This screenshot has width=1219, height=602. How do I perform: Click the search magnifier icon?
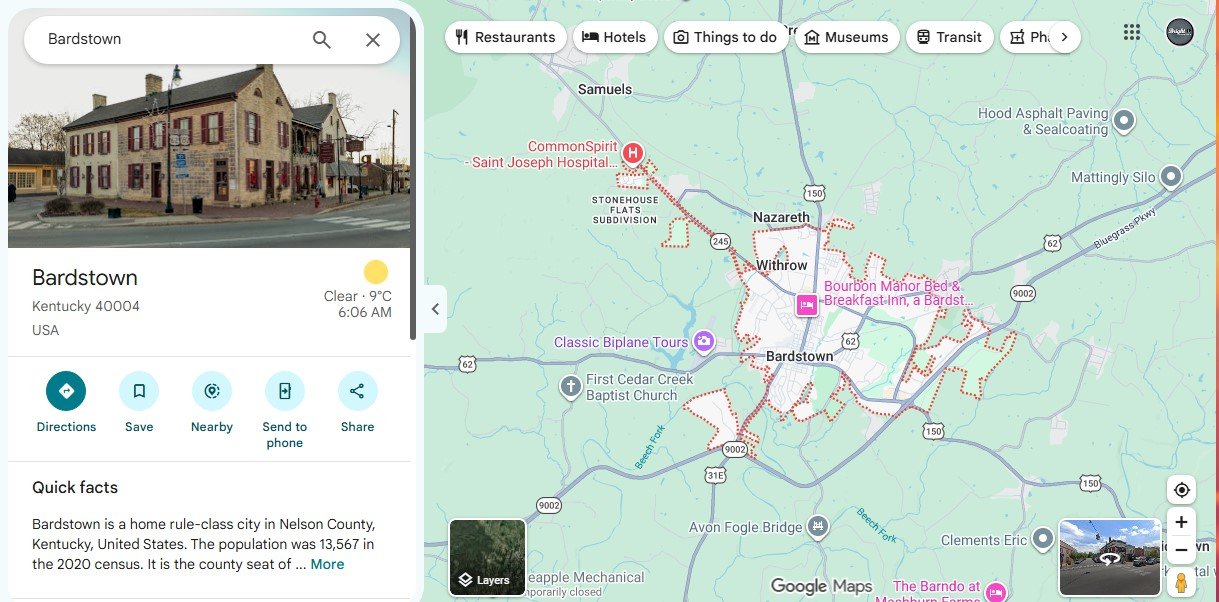(x=321, y=39)
